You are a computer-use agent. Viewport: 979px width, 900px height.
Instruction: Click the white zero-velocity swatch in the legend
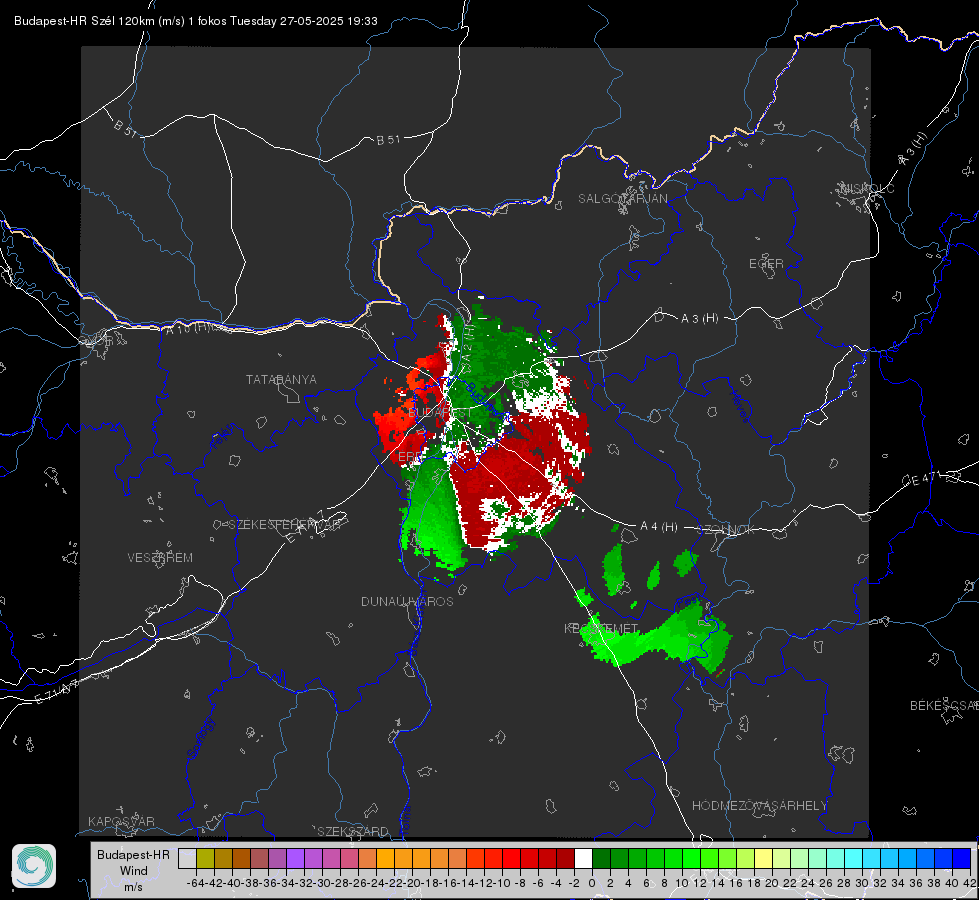(x=583, y=858)
